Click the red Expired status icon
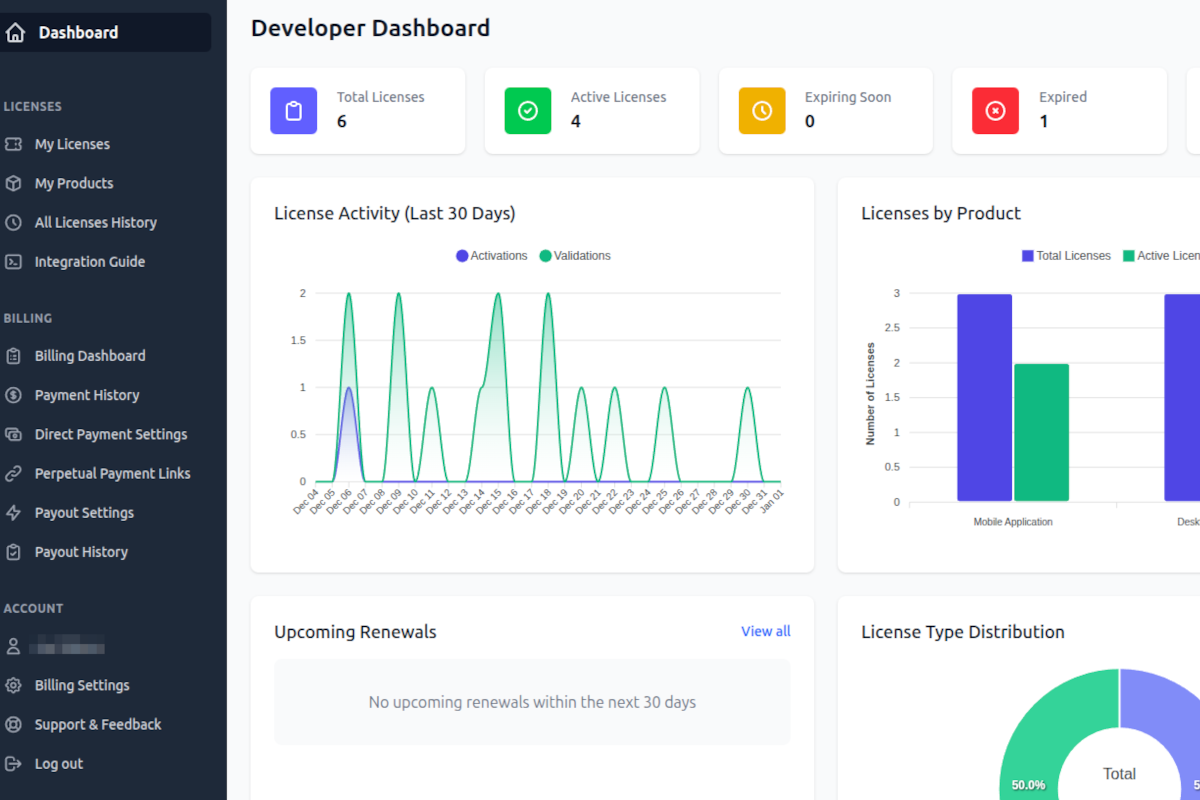1200x800 pixels. pos(995,110)
